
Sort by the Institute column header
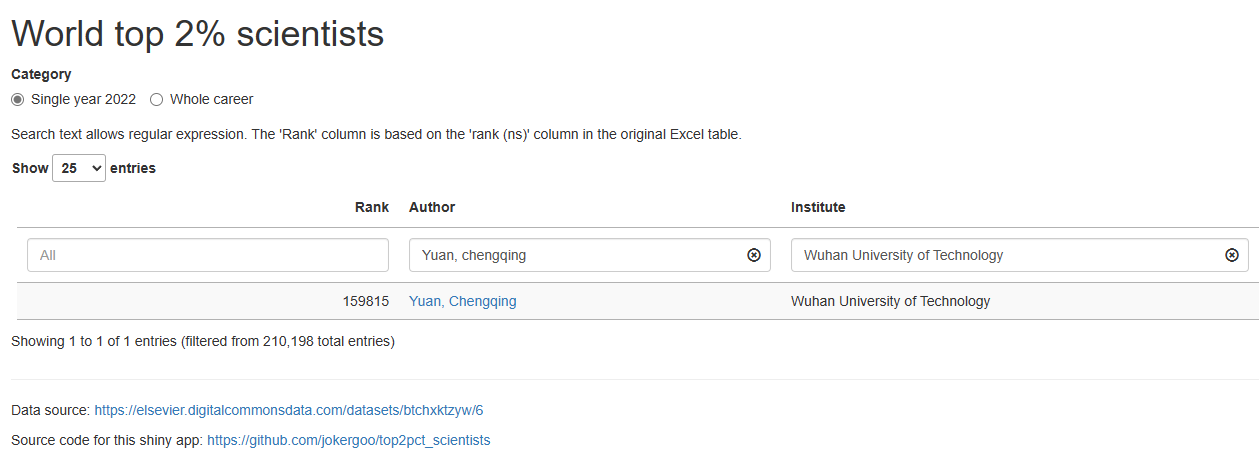coord(818,207)
